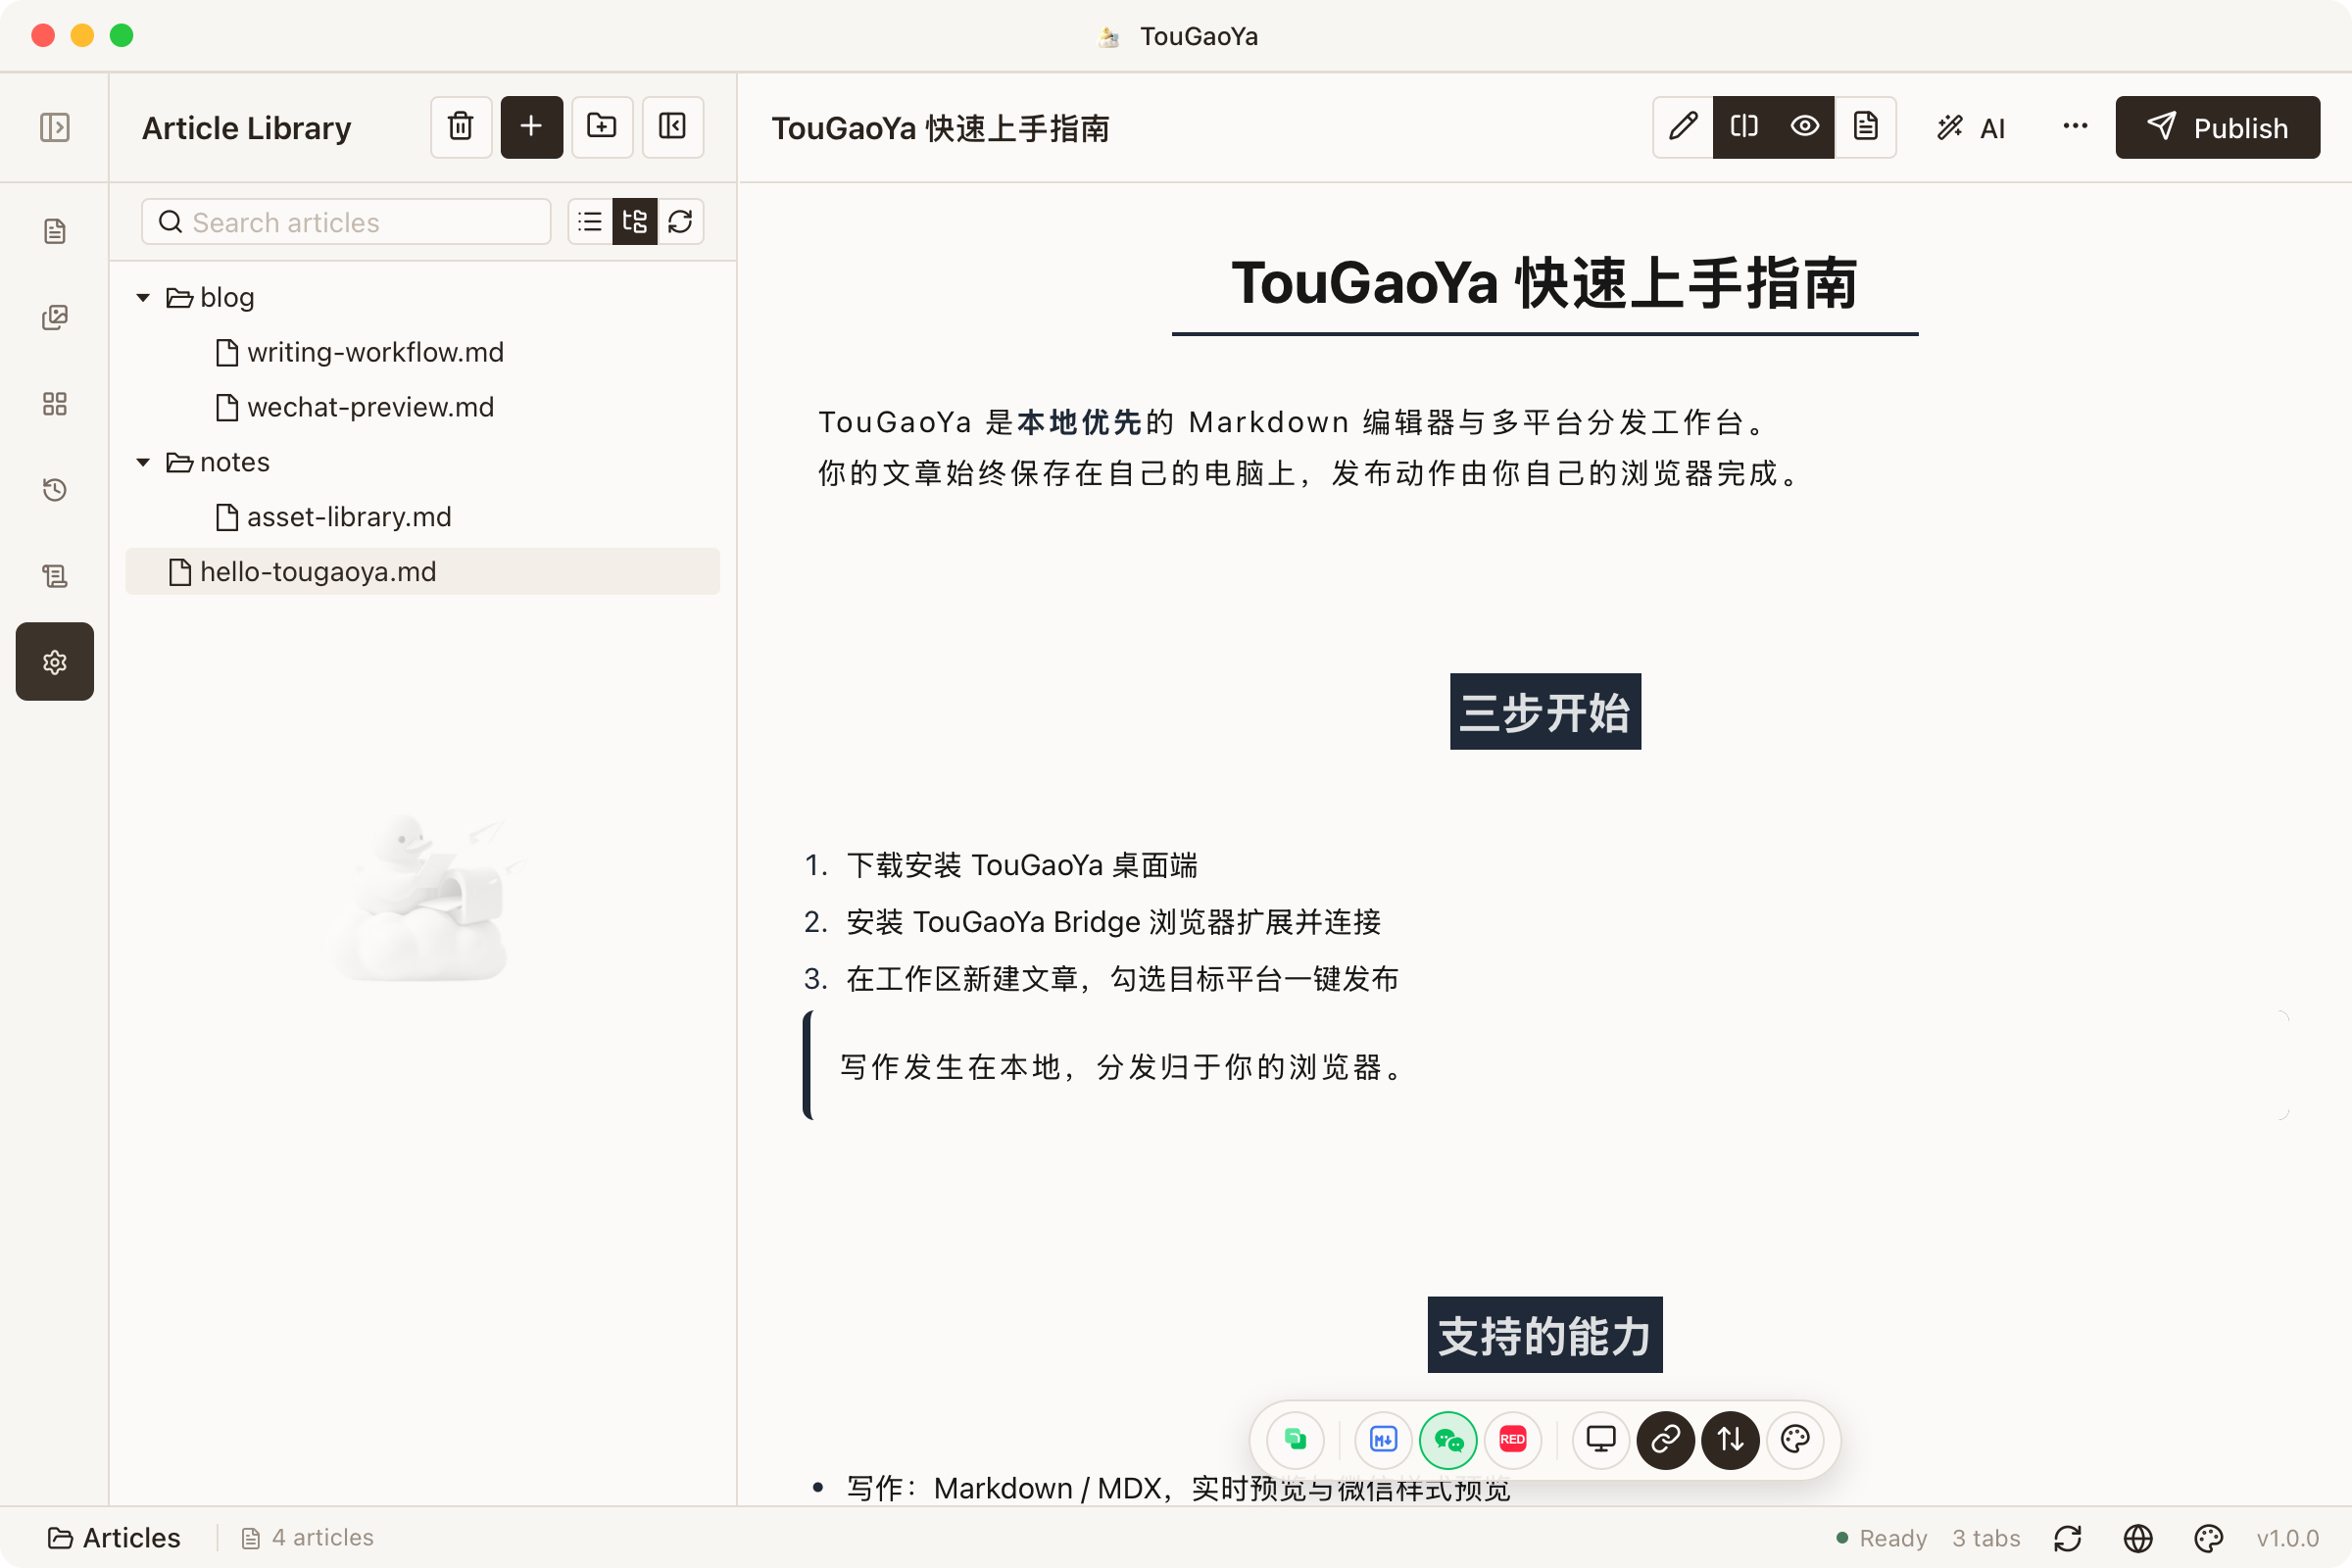Collapse the Article Library panel
This screenshot has height=1568, width=2352.
[673, 127]
